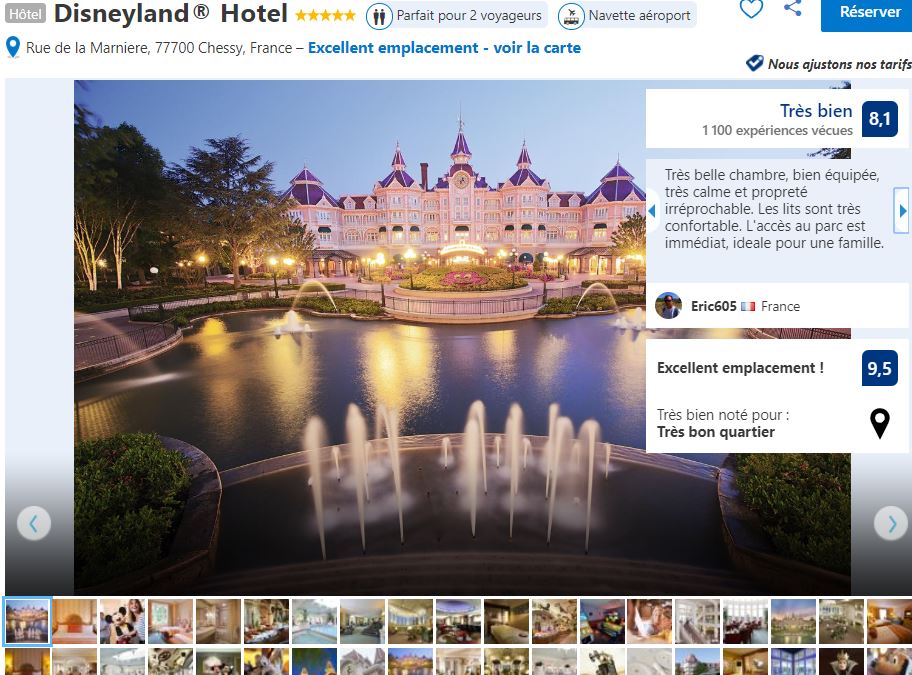This screenshot has width=912, height=675.
Task: Show previous guest review with left arrow
Action: (652, 210)
